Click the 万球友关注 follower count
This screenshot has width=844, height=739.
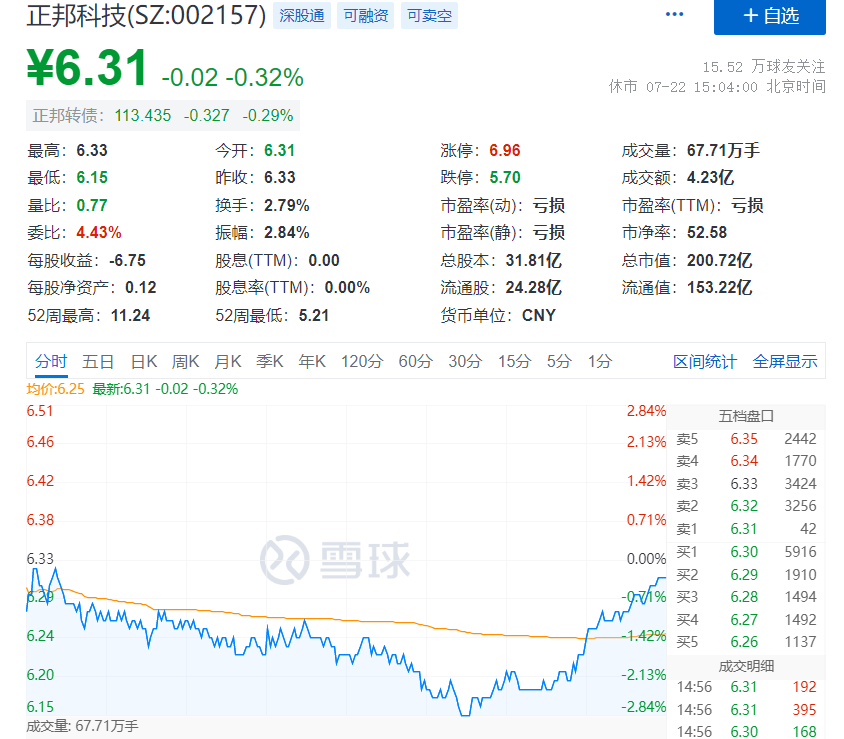764,67
